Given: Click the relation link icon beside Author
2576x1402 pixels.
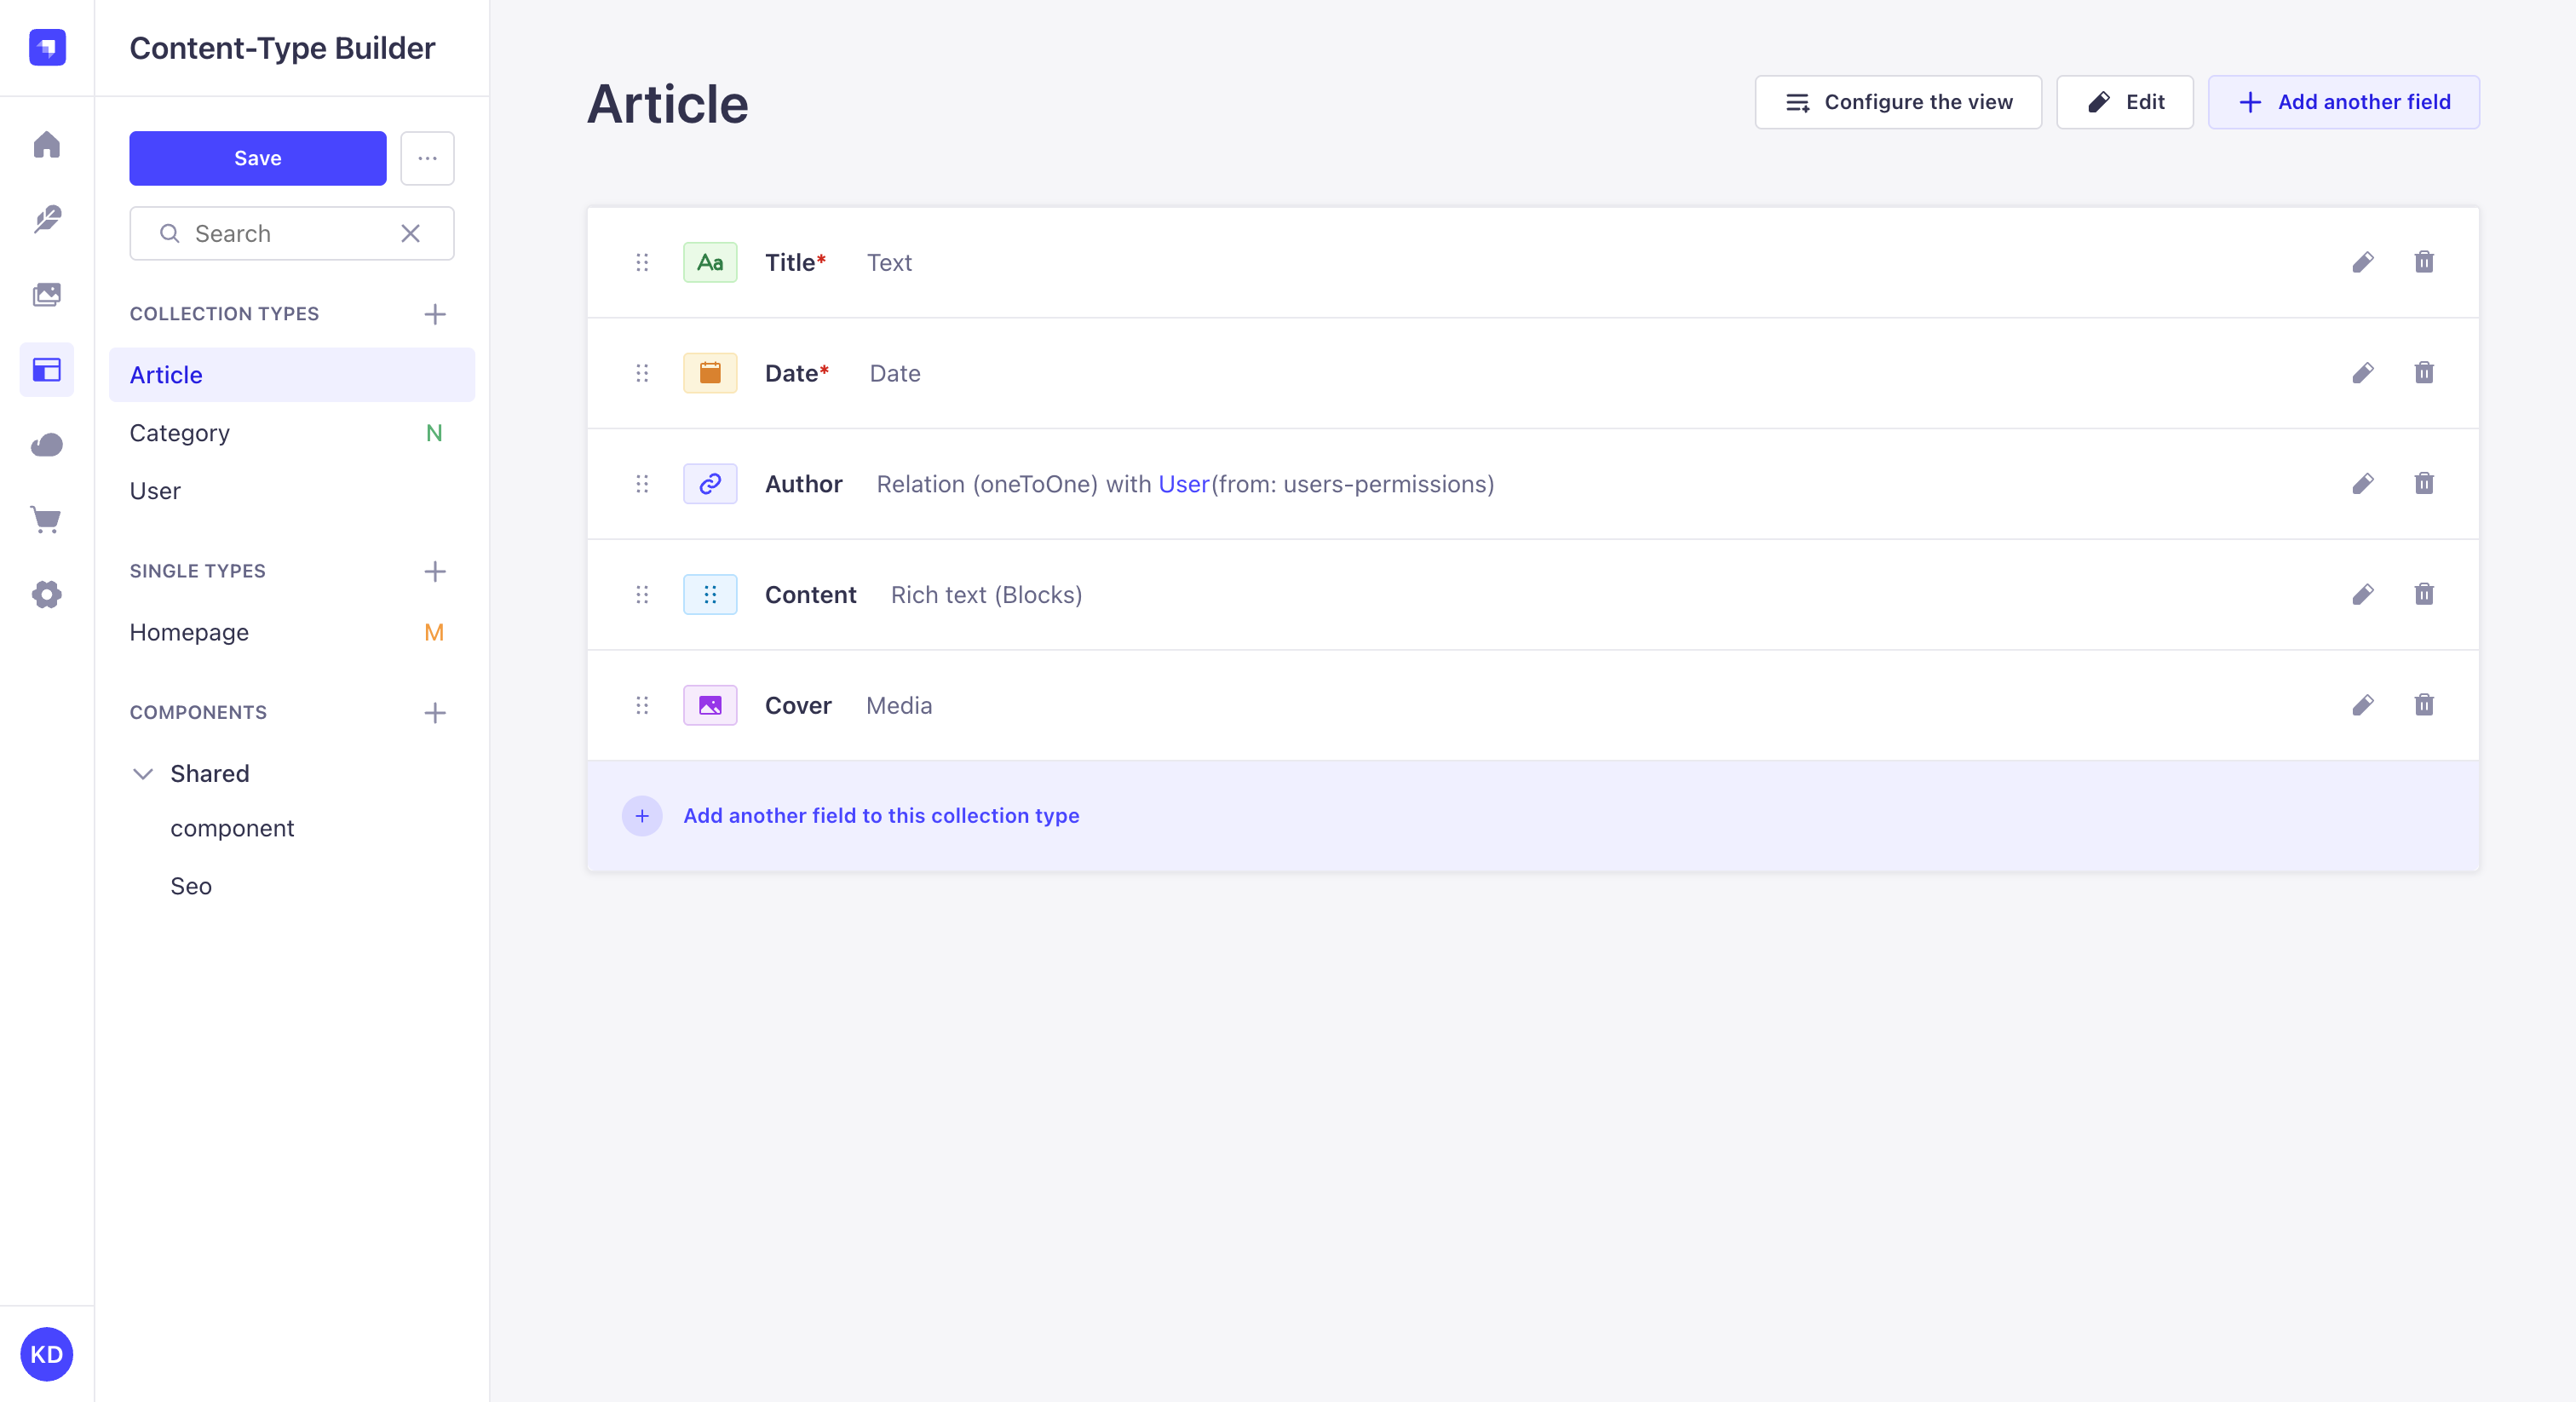Looking at the screenshot, I should click(x=710, y=484).
